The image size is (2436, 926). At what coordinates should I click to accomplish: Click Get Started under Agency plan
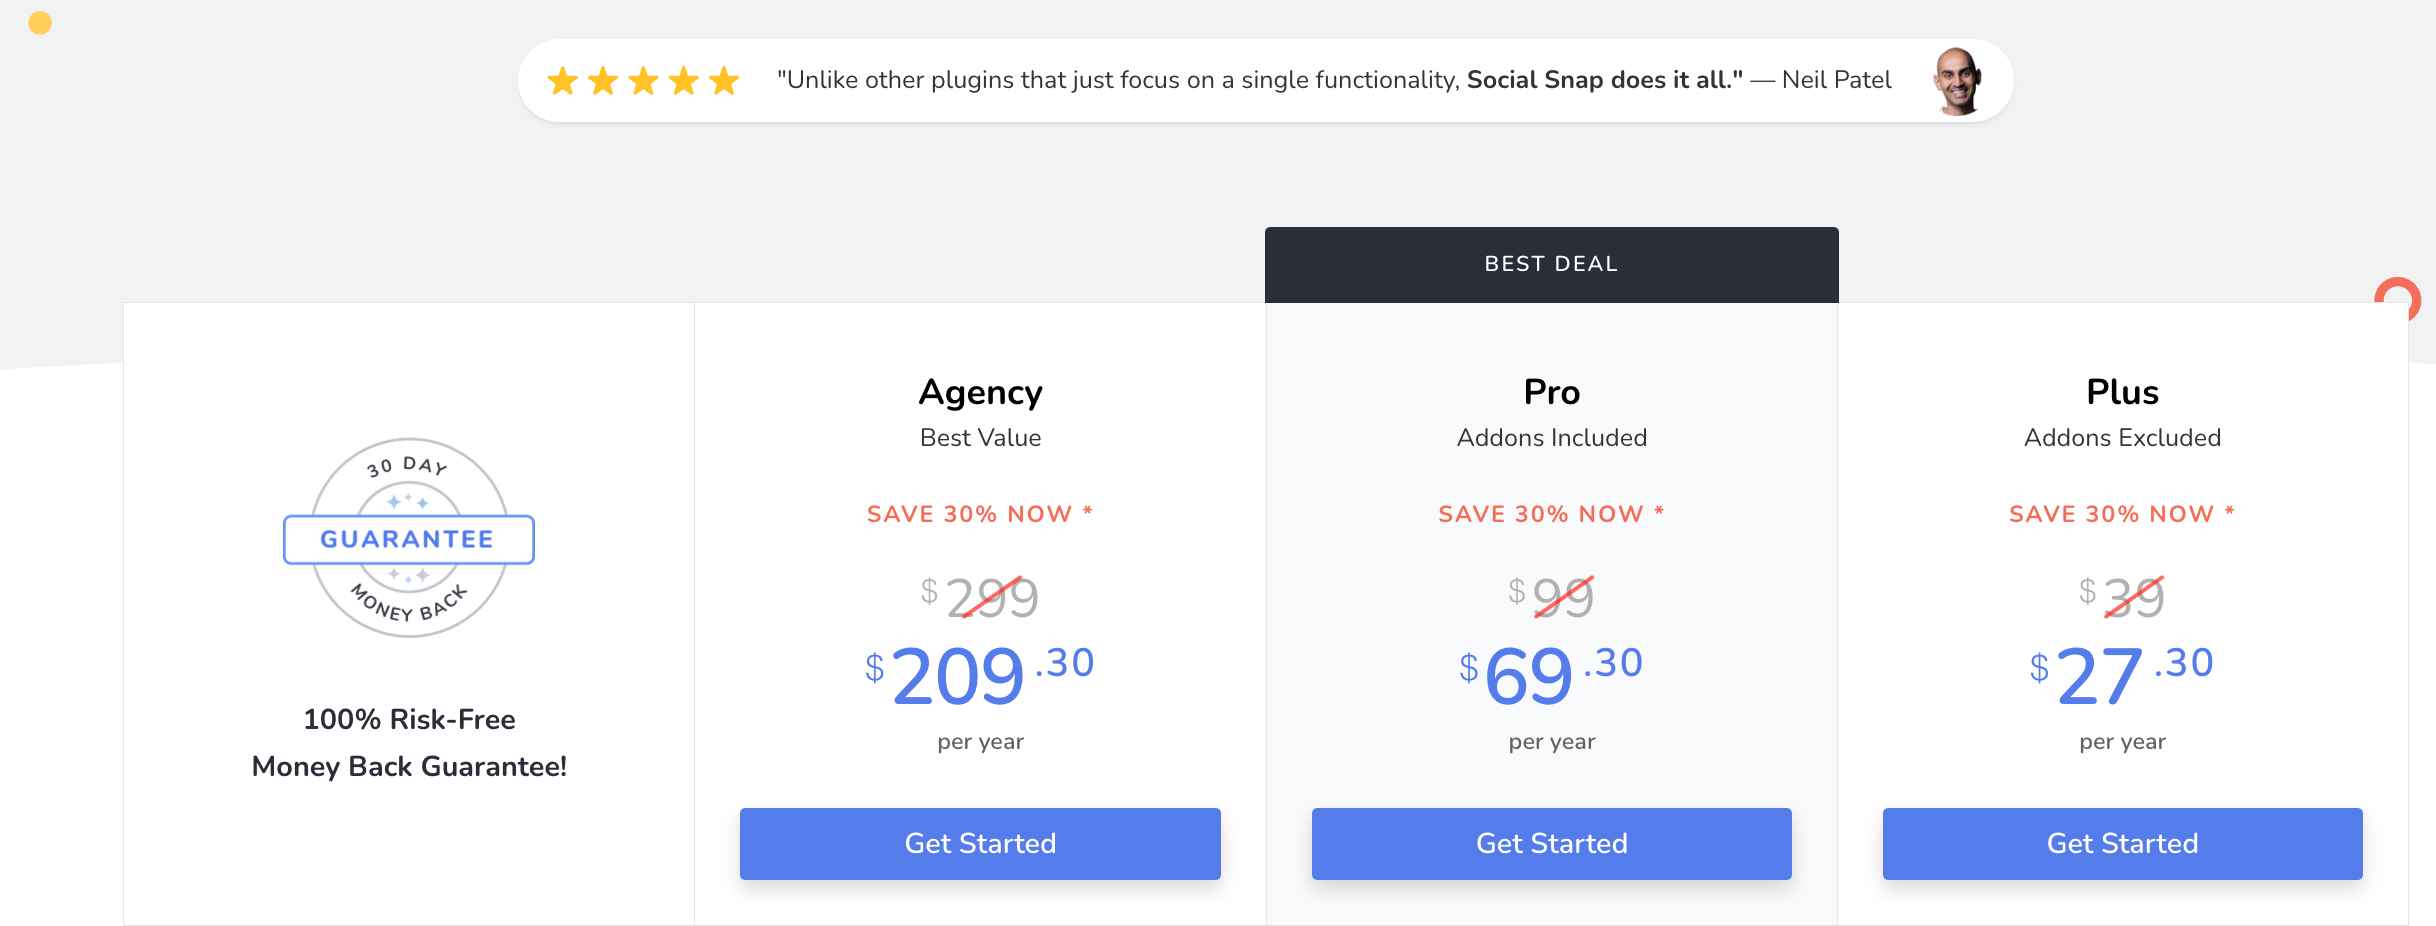[980, 843]
